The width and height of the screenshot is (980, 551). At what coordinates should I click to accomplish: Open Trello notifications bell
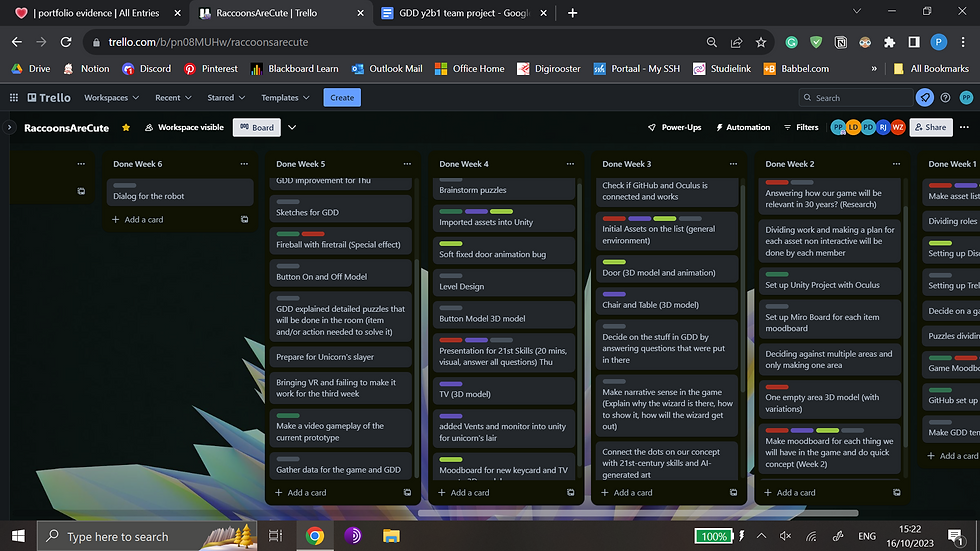[x=924, y=97]
